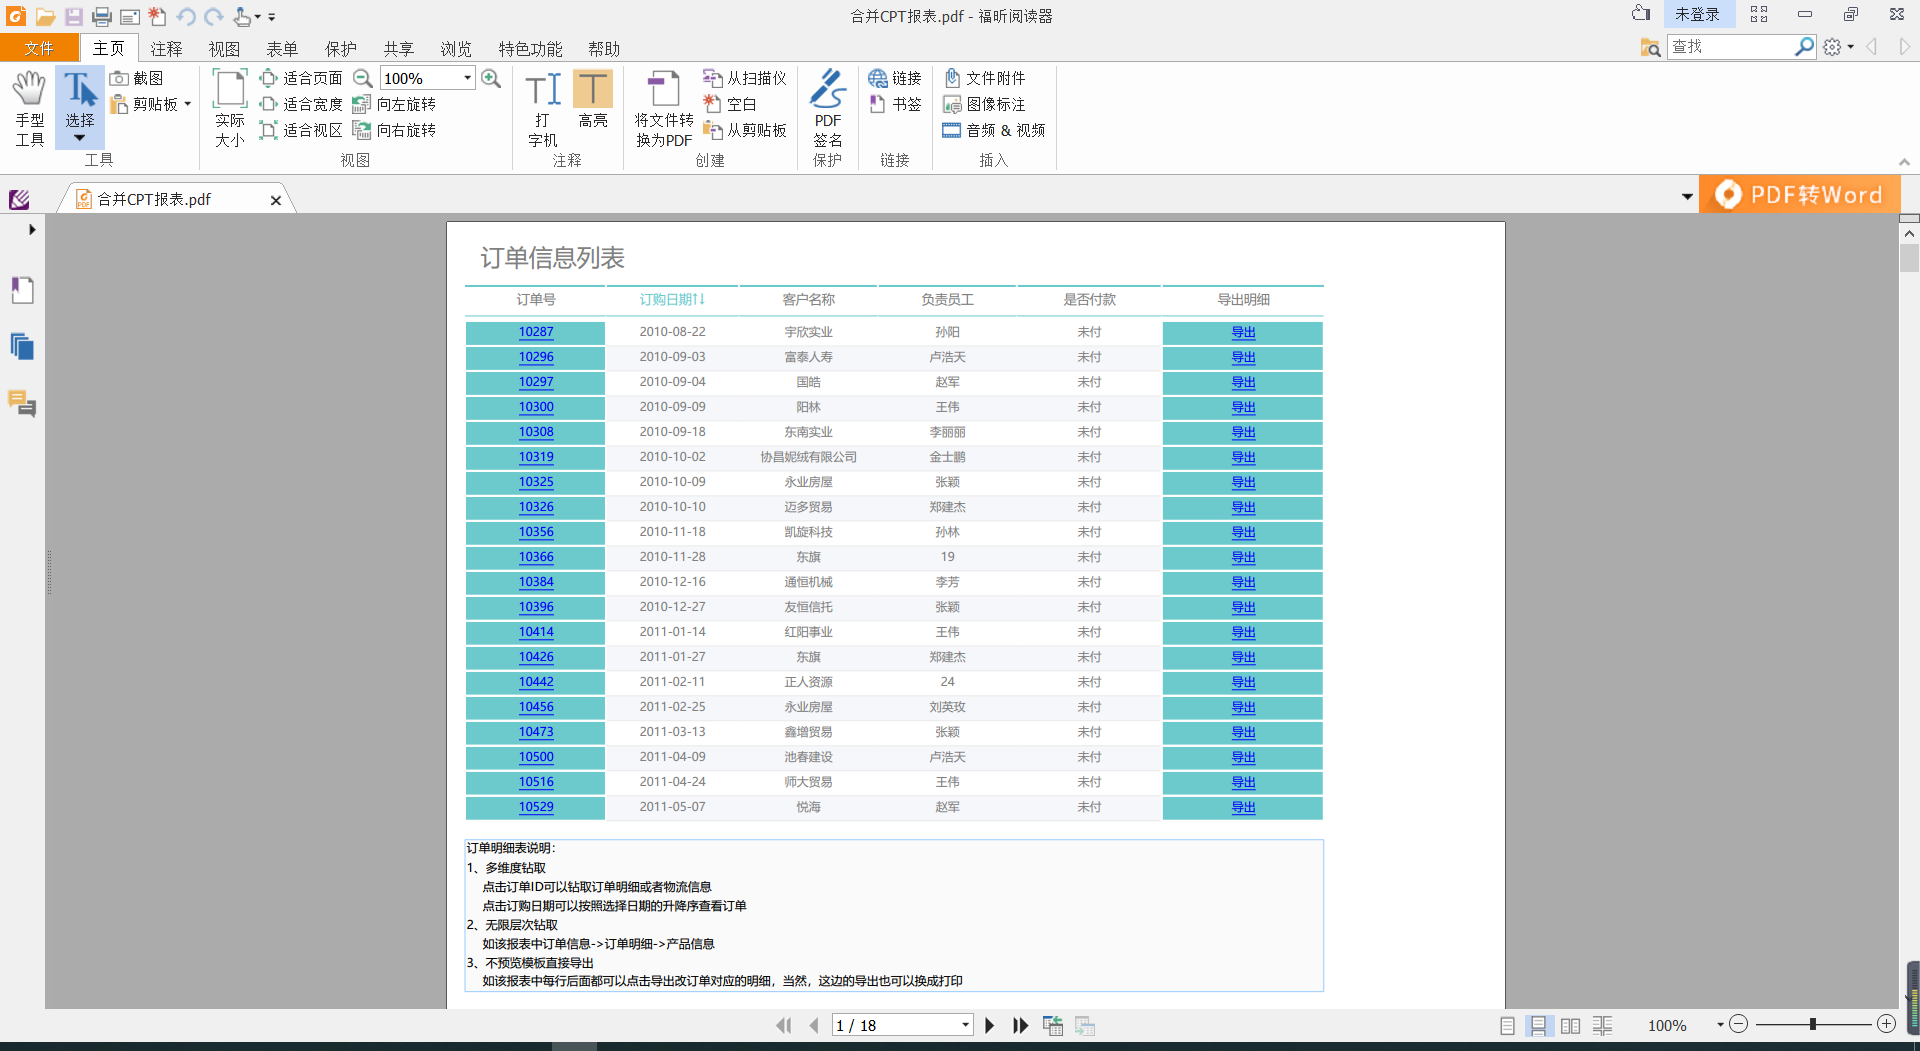The height and width of the screenshot is (1051, 1920).
Task: Open the 注释 ribbon tab
Action: tap(166, 49)
